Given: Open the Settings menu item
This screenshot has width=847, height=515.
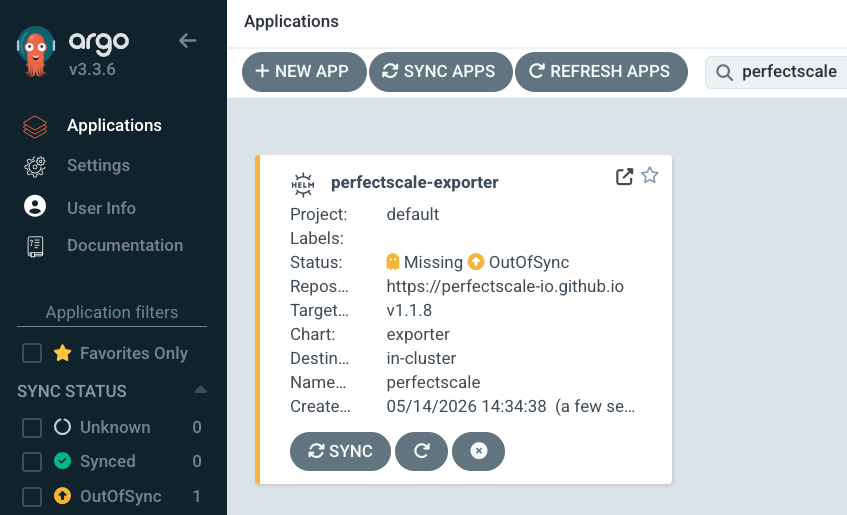Looking at the screenshot, I should [x=98, y=165].
